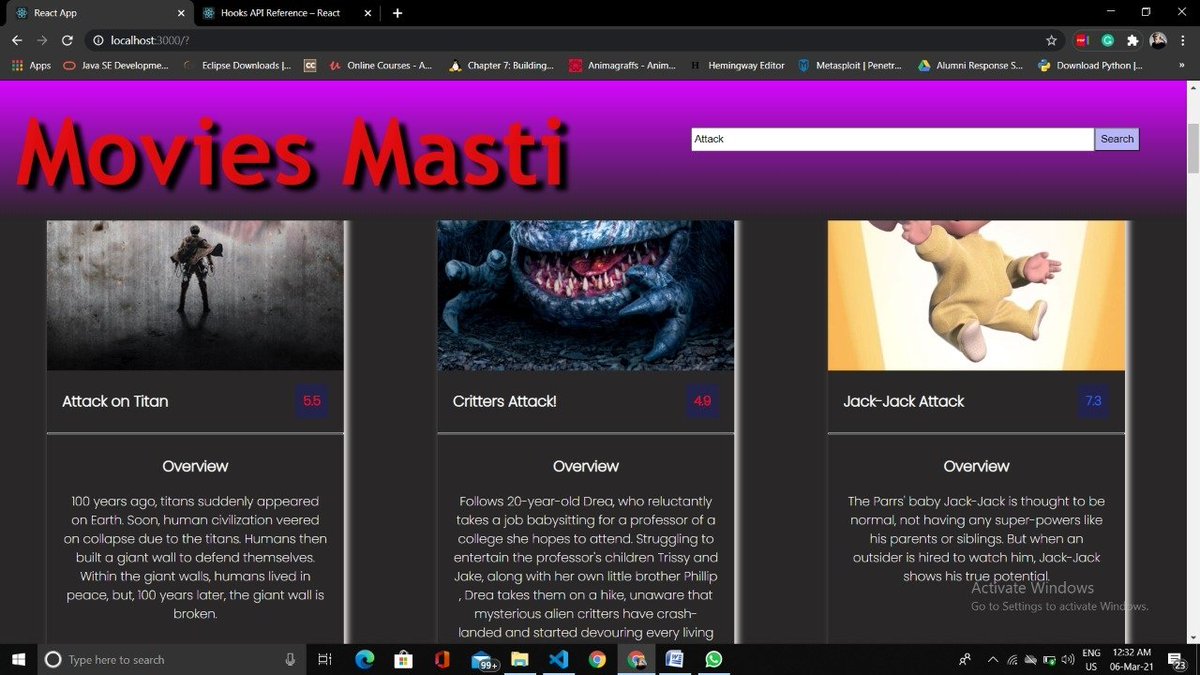
Task: Click the 7.3 rating badge
Action: point(1093,401)
